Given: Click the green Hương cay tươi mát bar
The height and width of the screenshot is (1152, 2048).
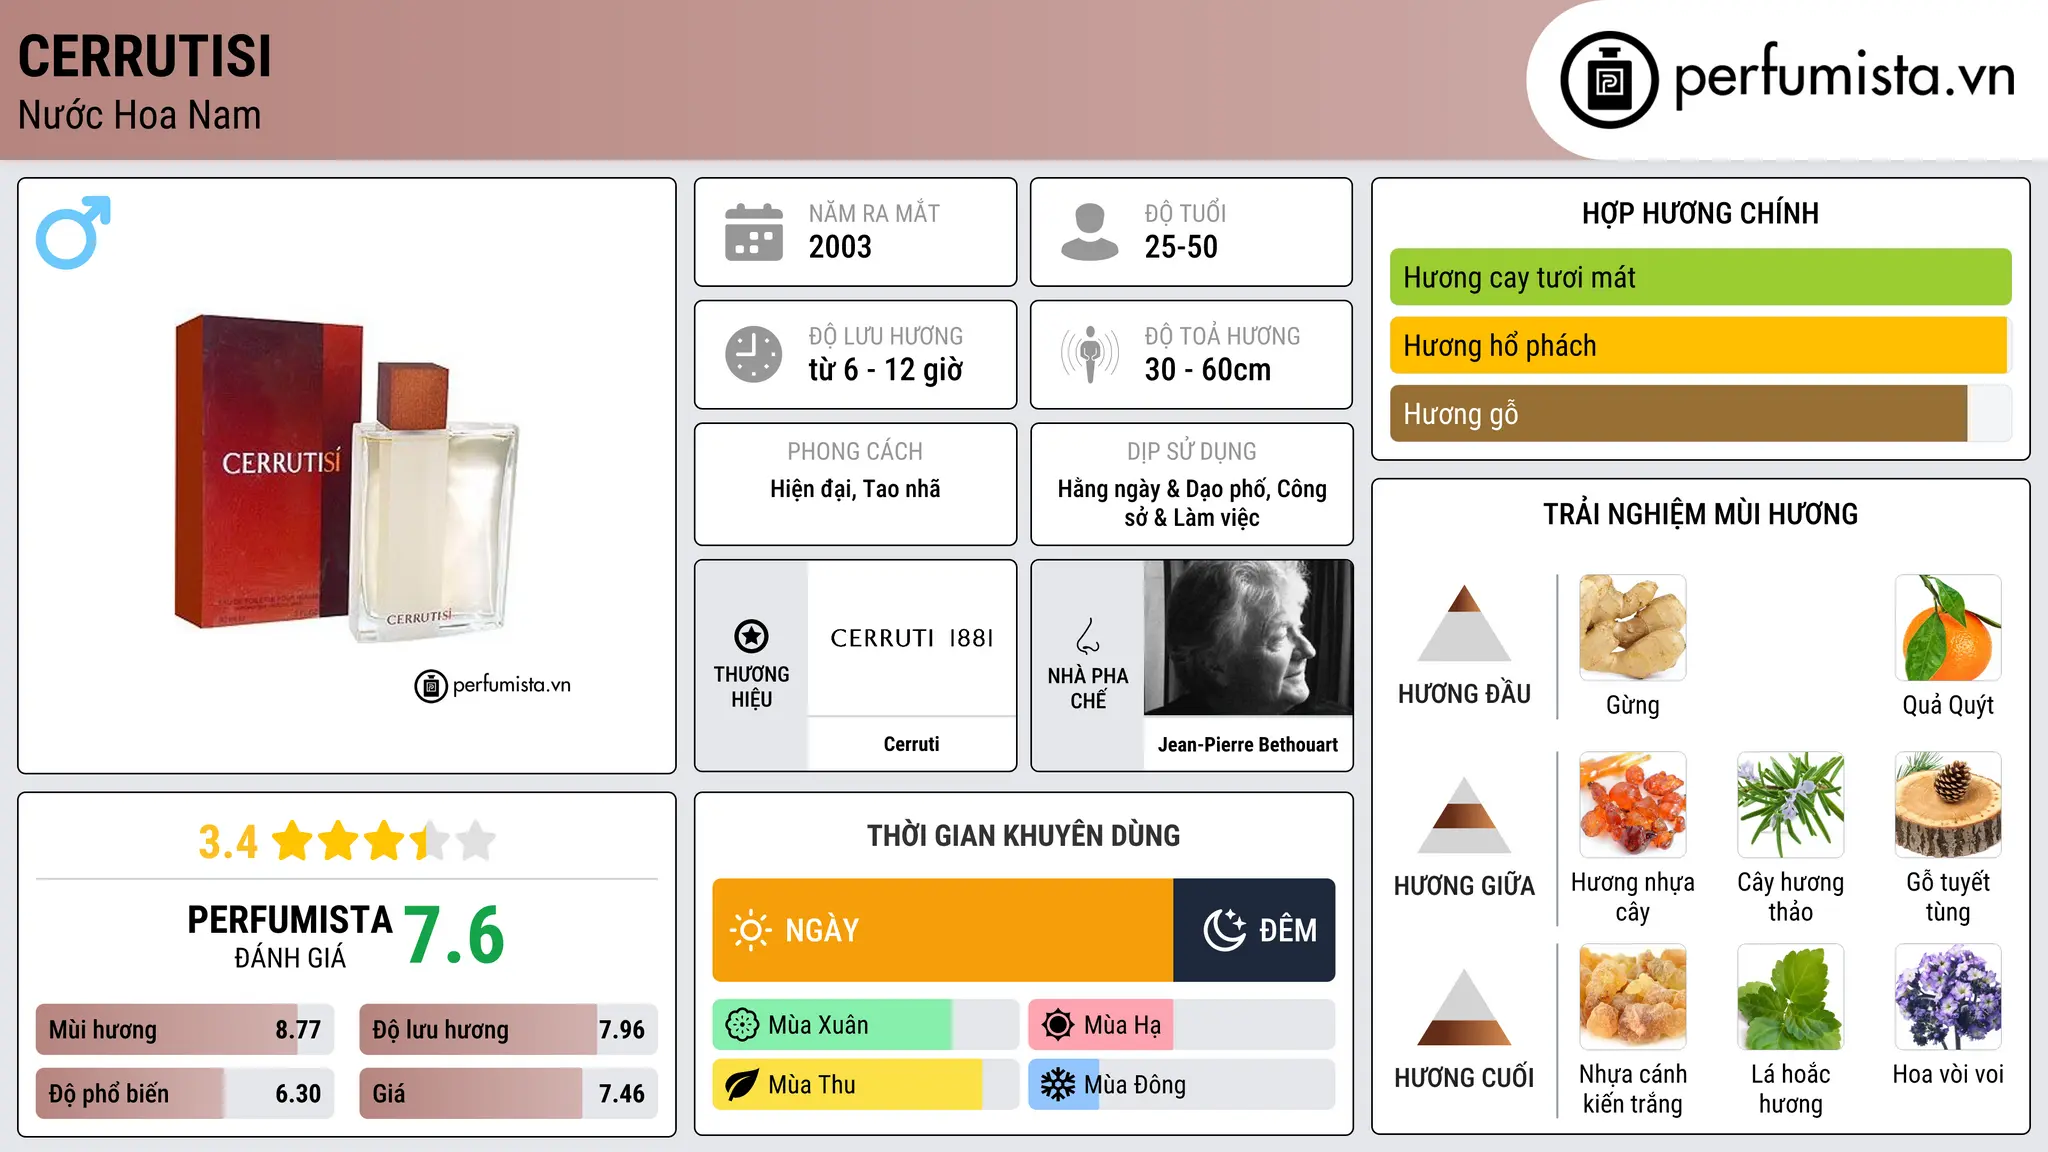Looking at the screenshot, I should pyautogui.click(x=1701, y=277).
